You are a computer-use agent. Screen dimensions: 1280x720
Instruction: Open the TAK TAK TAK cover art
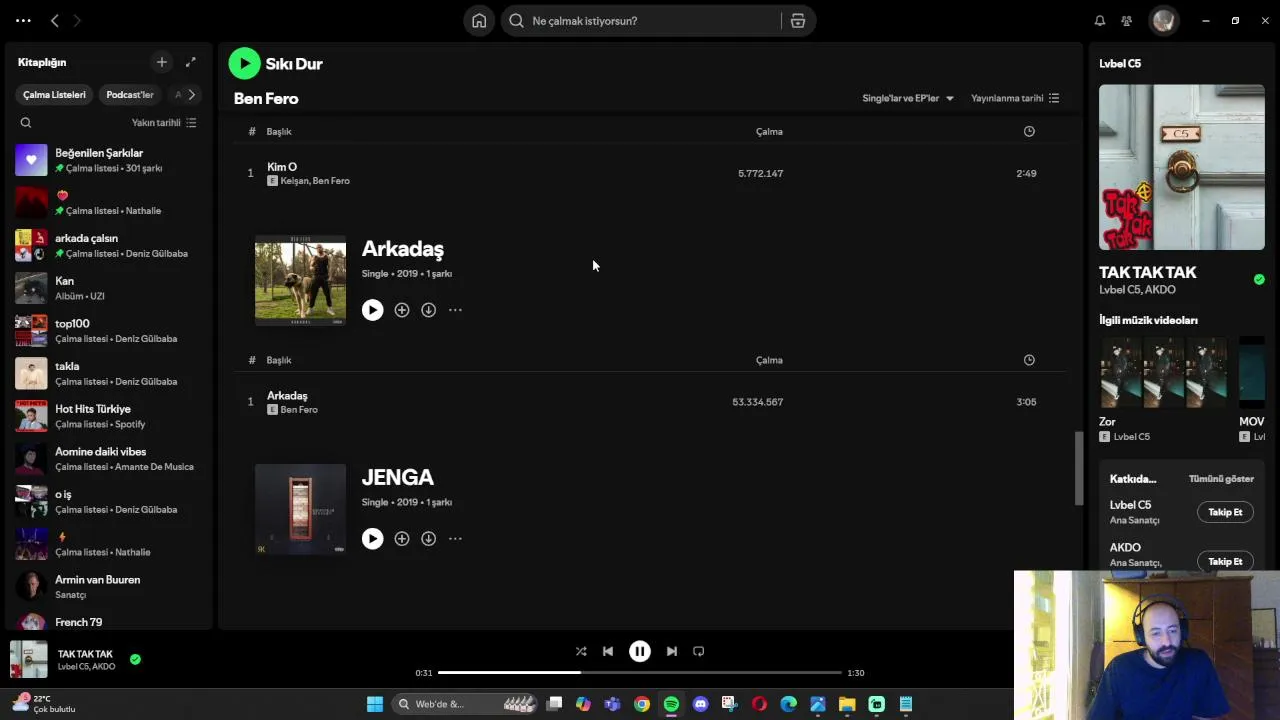pyautogui.click(x=1182, y=167)
